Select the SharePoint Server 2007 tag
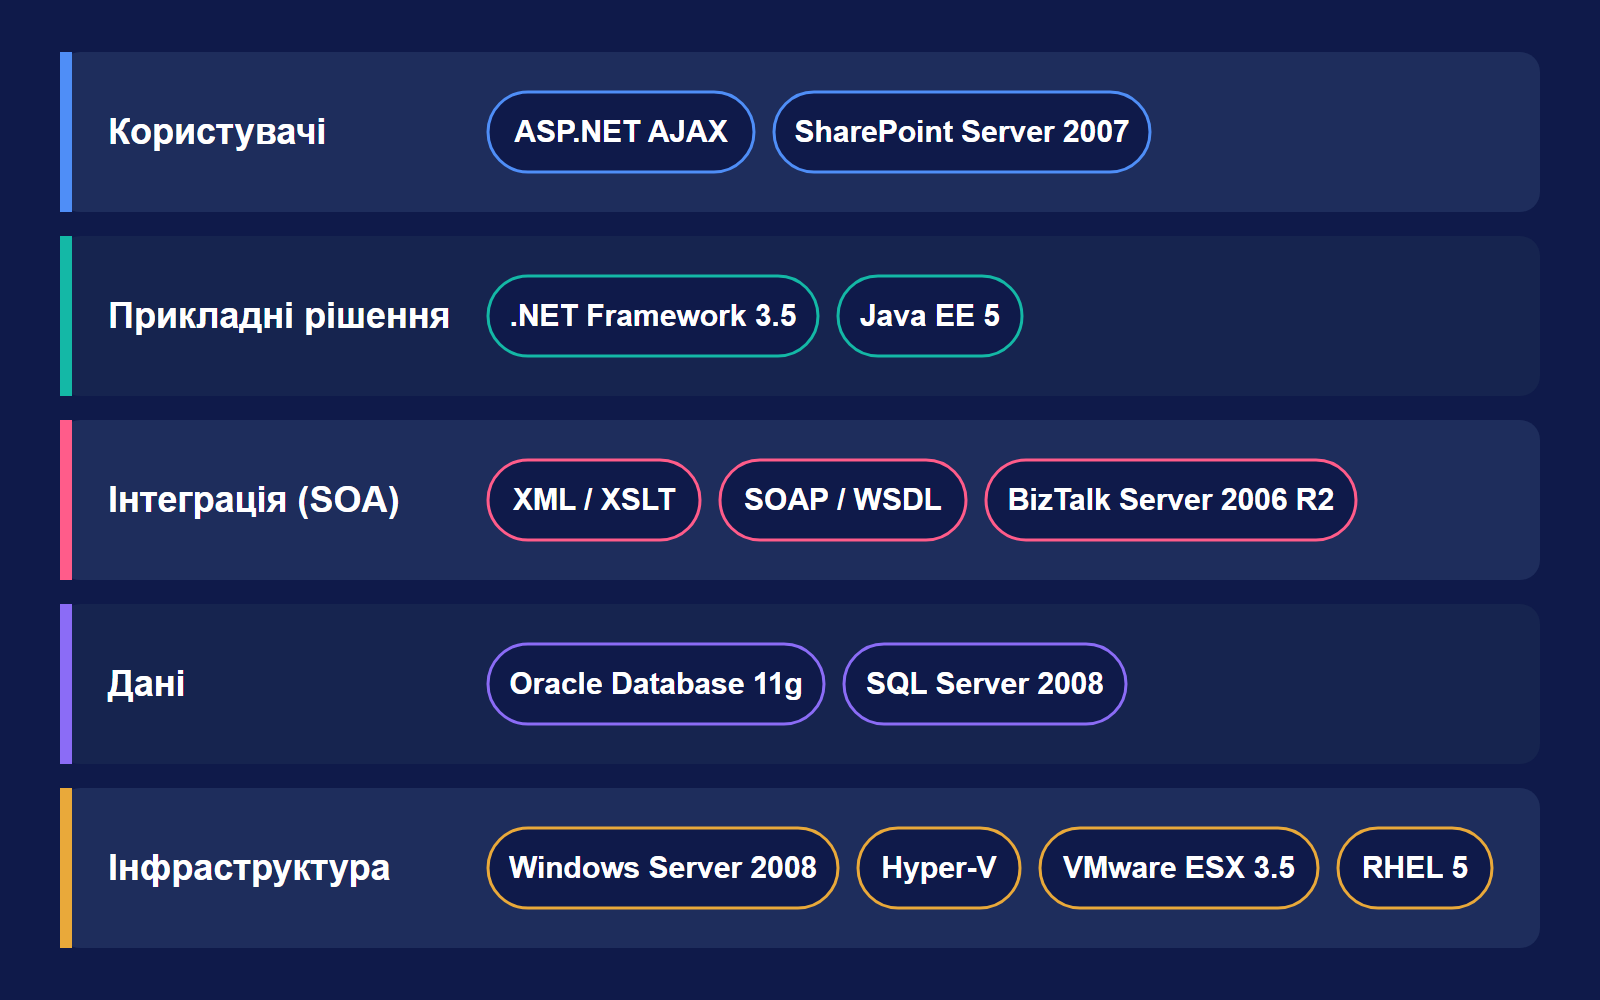 pyautogui.click(x=962, y=132)
